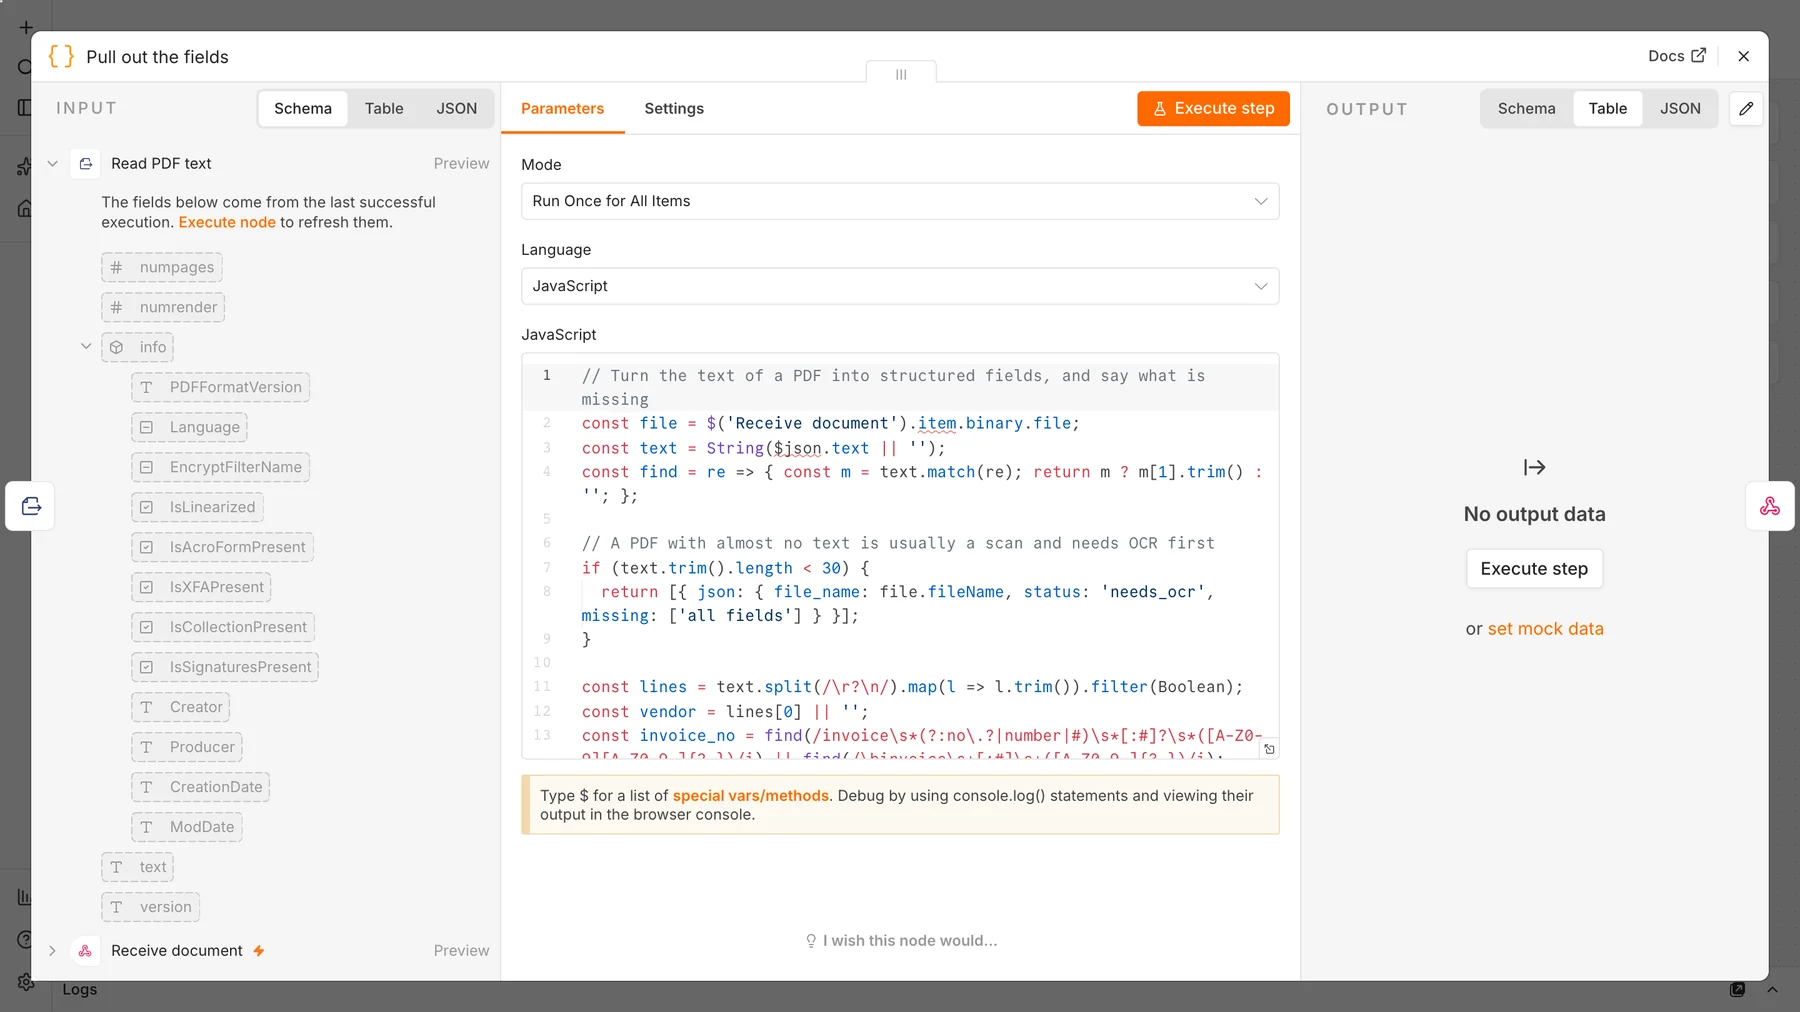This screenshot has height=1012, width=1800.
Task: Click the PDFFormatVersion text type icon
Action: point(147,387)
